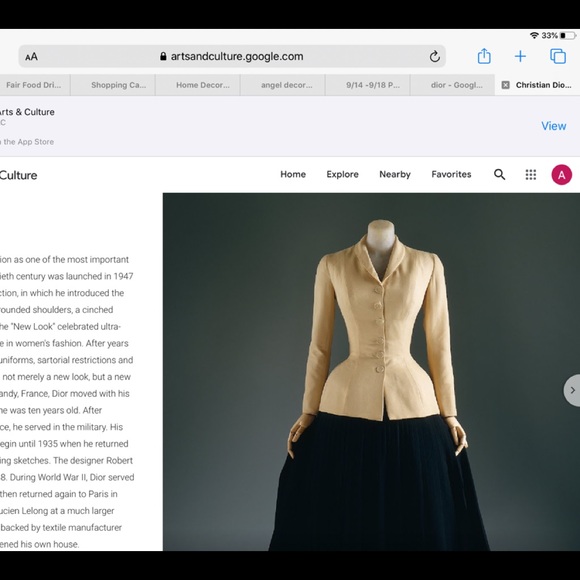
Task: Tap the lock icon in address bar
Action: pyautogui.click(x=163, y=56)
